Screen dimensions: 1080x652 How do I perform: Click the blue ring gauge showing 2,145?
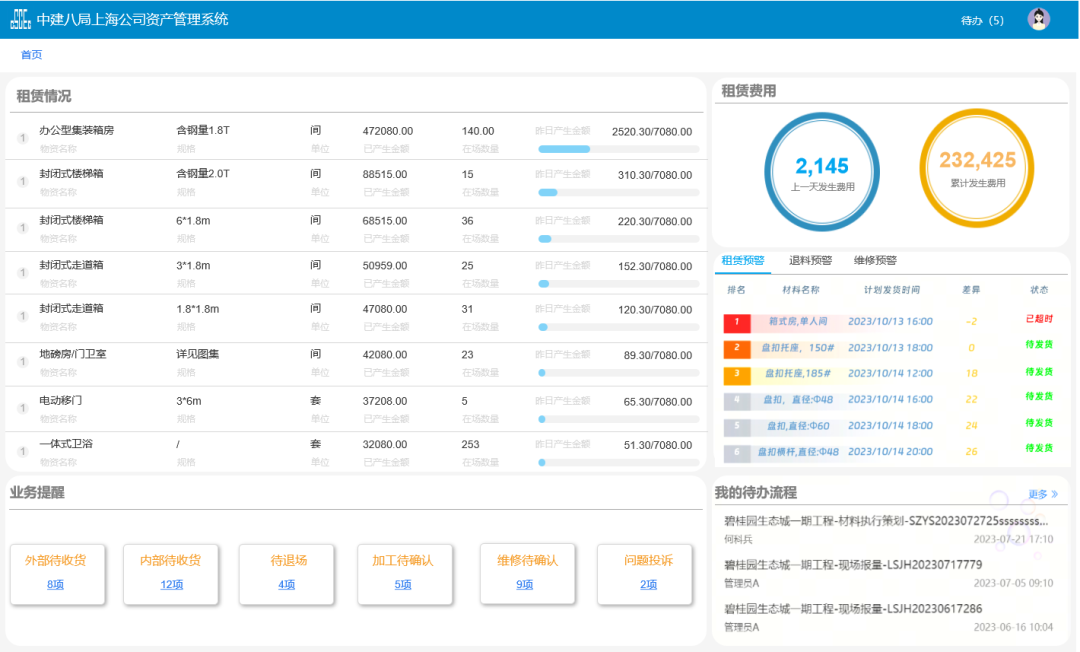pos(822,170)
